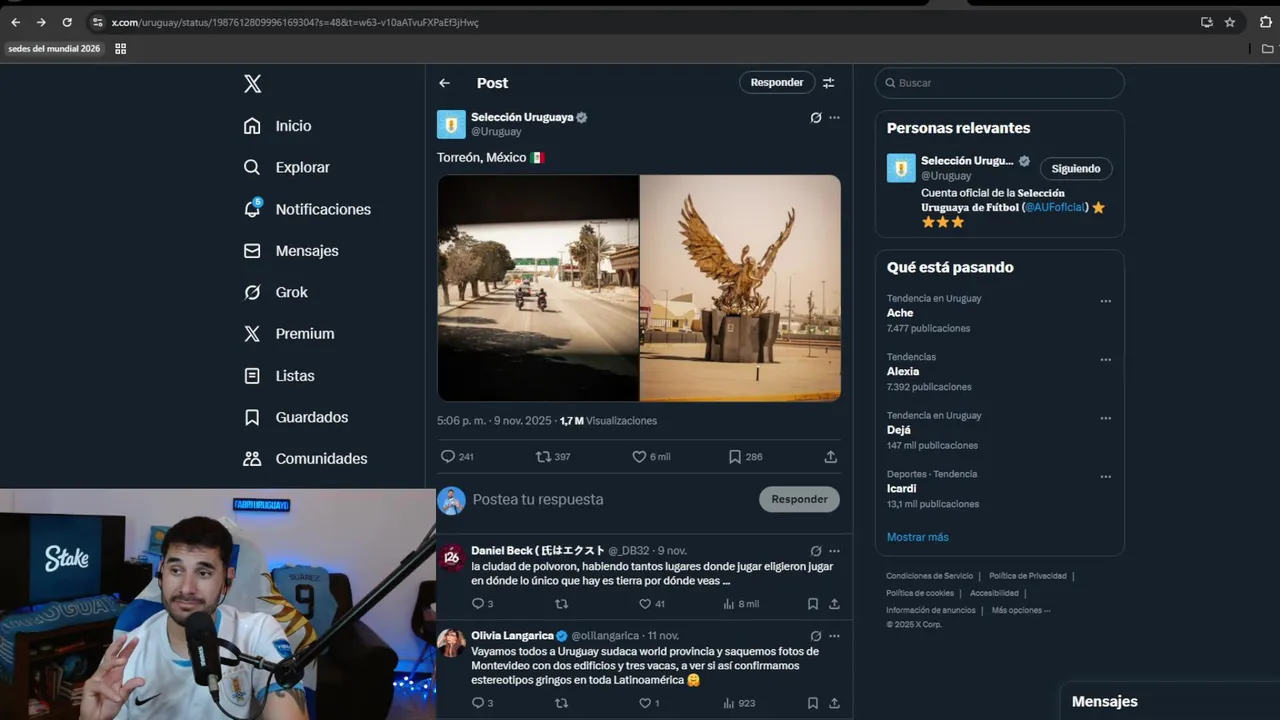
Task: Open more options for Ache trend
Action: pos(1106,301)
